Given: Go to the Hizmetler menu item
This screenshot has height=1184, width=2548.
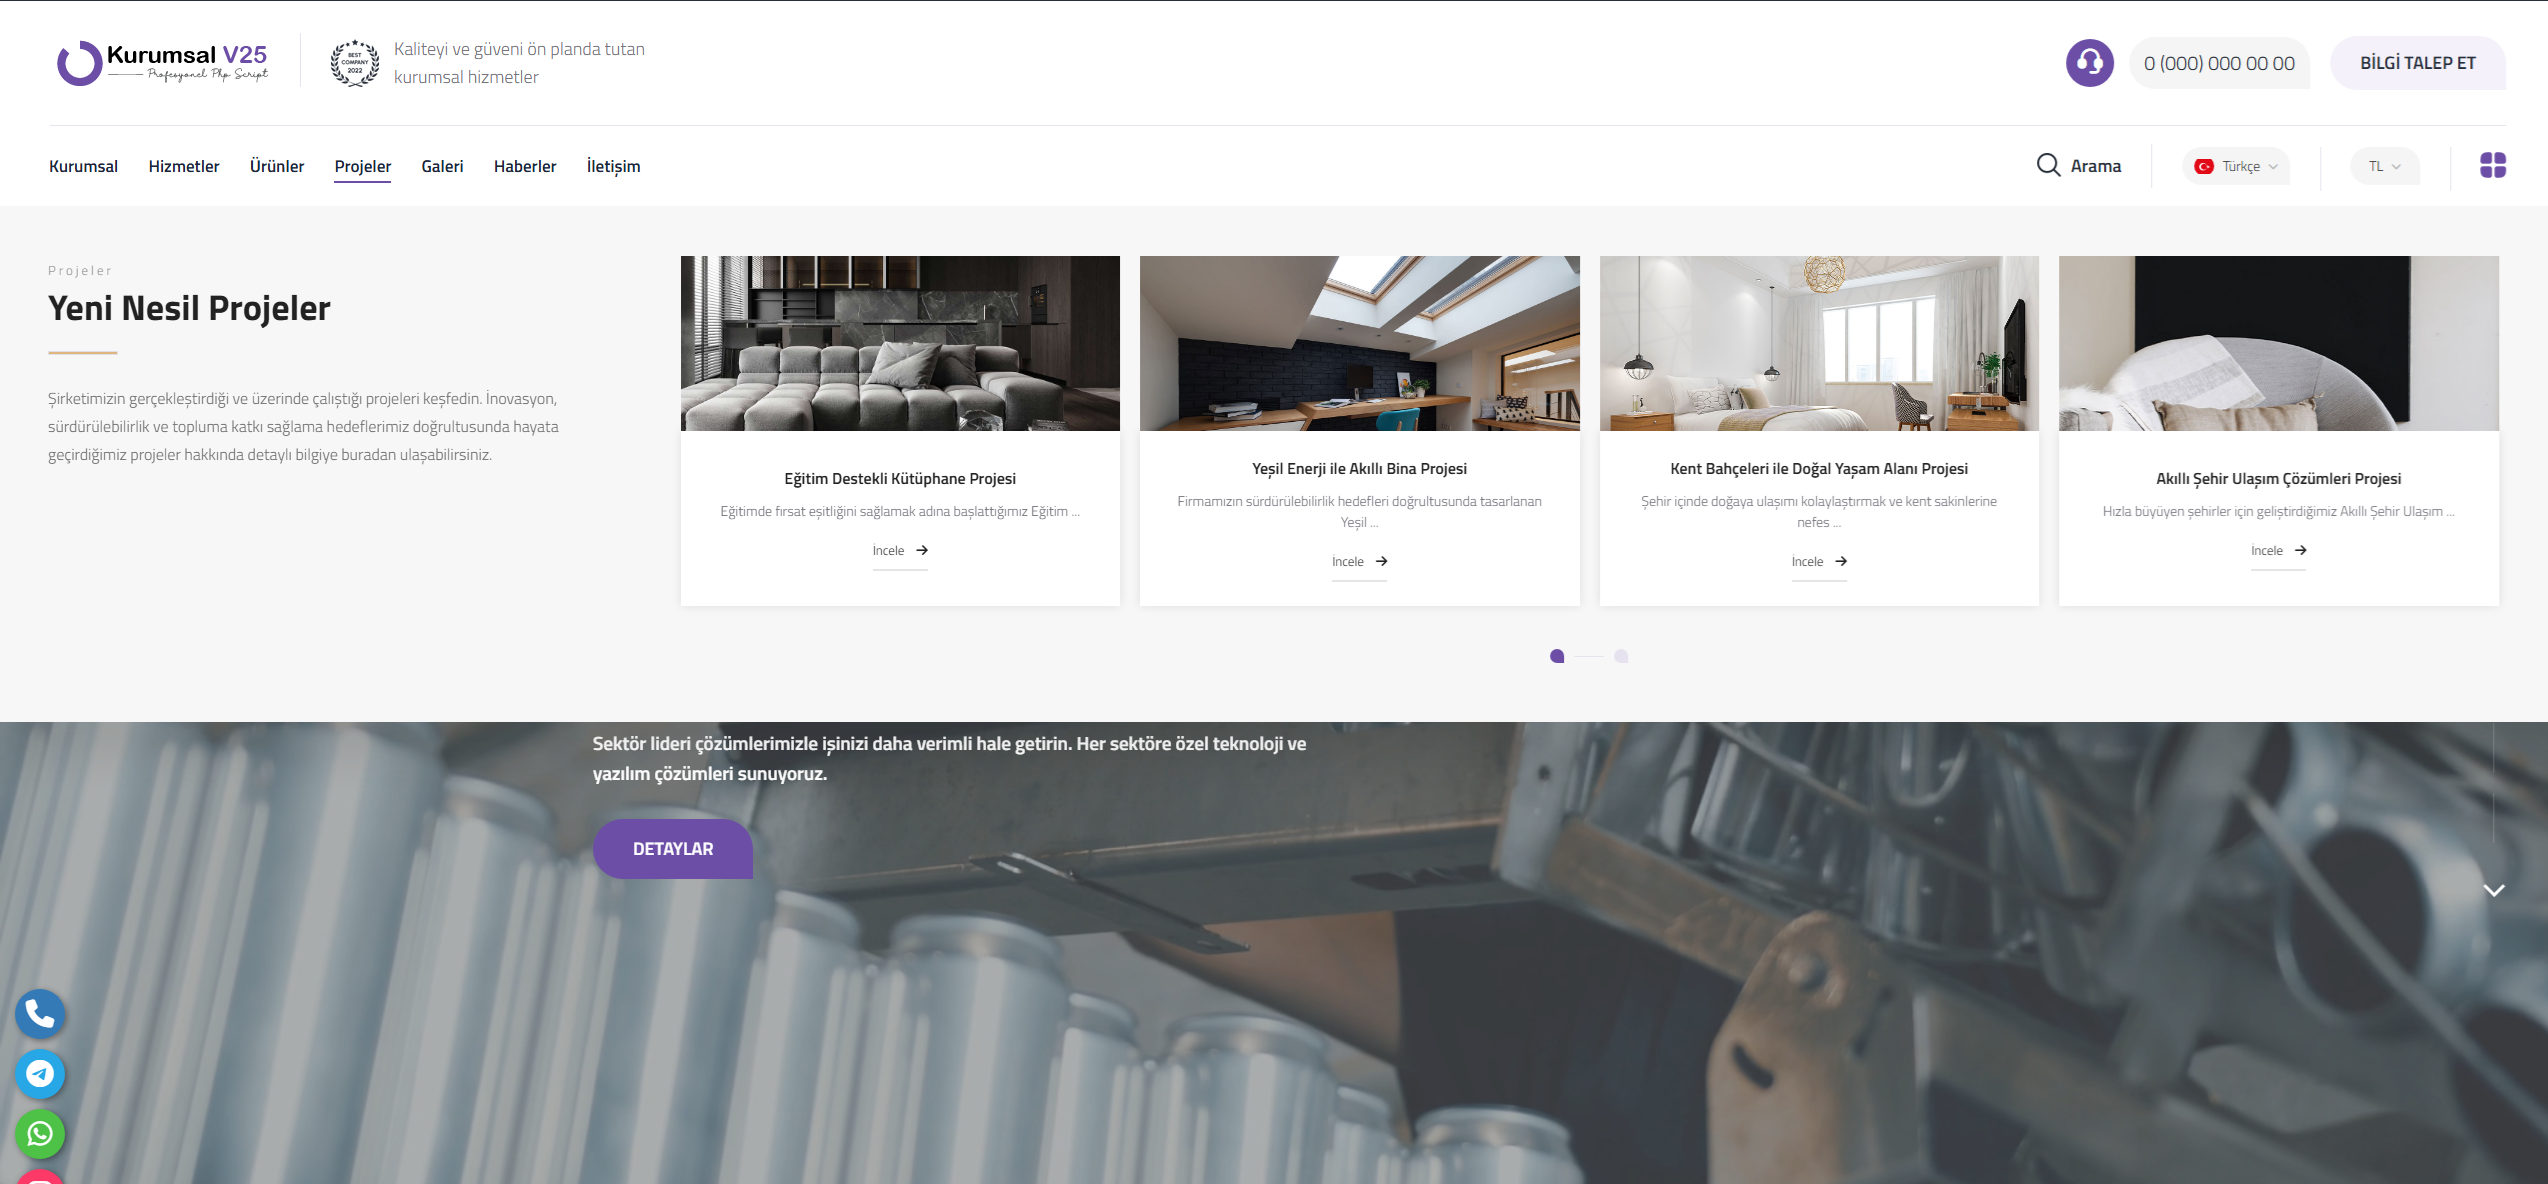Looking at the screenshot, I should click(x=184, y=166).
